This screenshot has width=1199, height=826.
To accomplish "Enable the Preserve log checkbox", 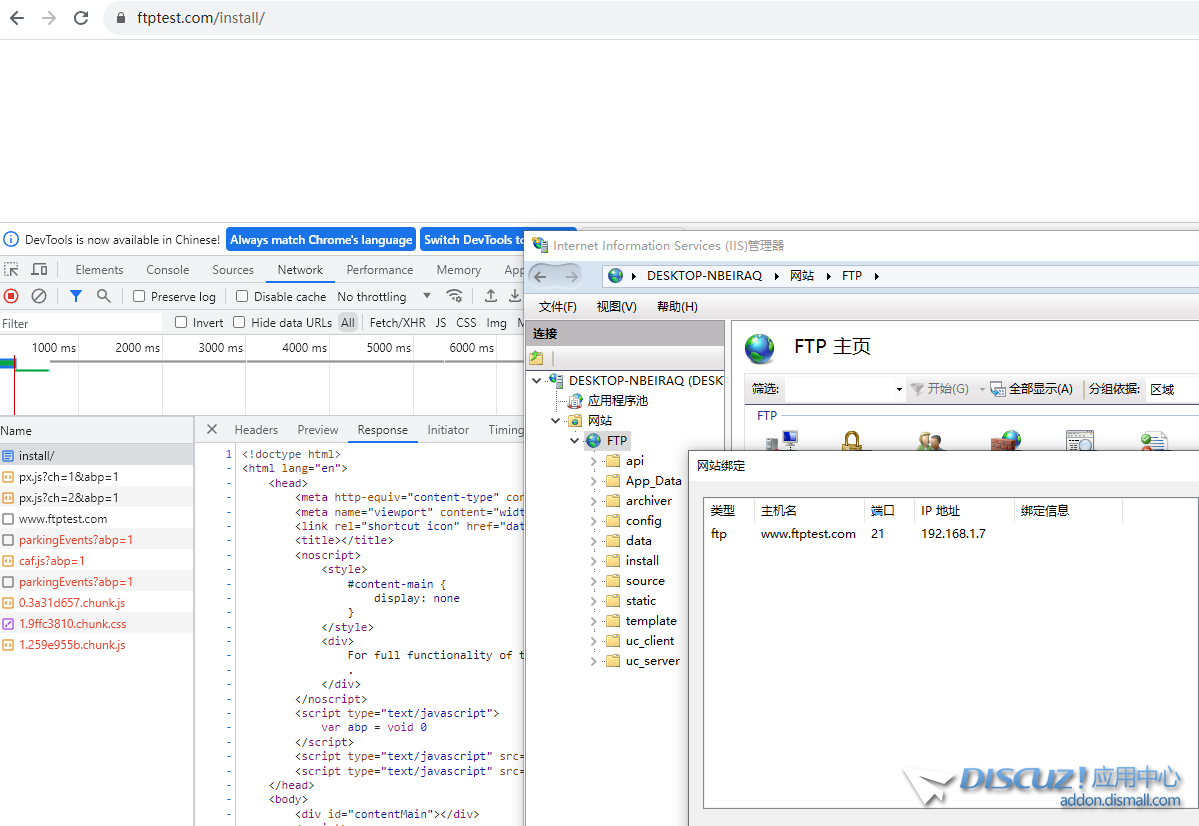I will 139,296.
